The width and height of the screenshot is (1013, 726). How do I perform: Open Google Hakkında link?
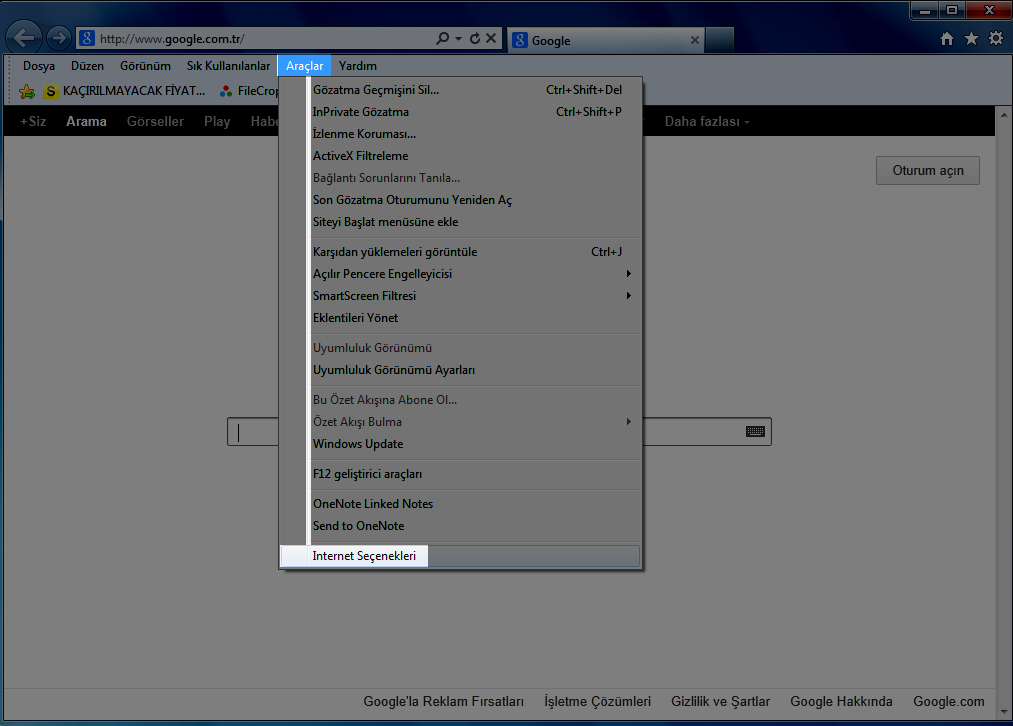click(x=841, y=701)
